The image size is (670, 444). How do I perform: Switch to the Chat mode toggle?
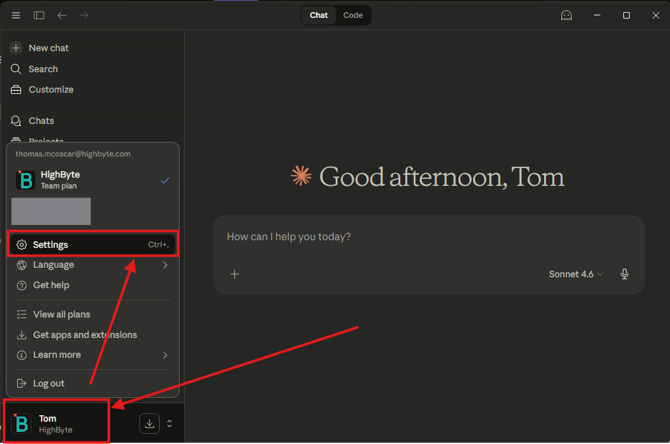point(319,15)
